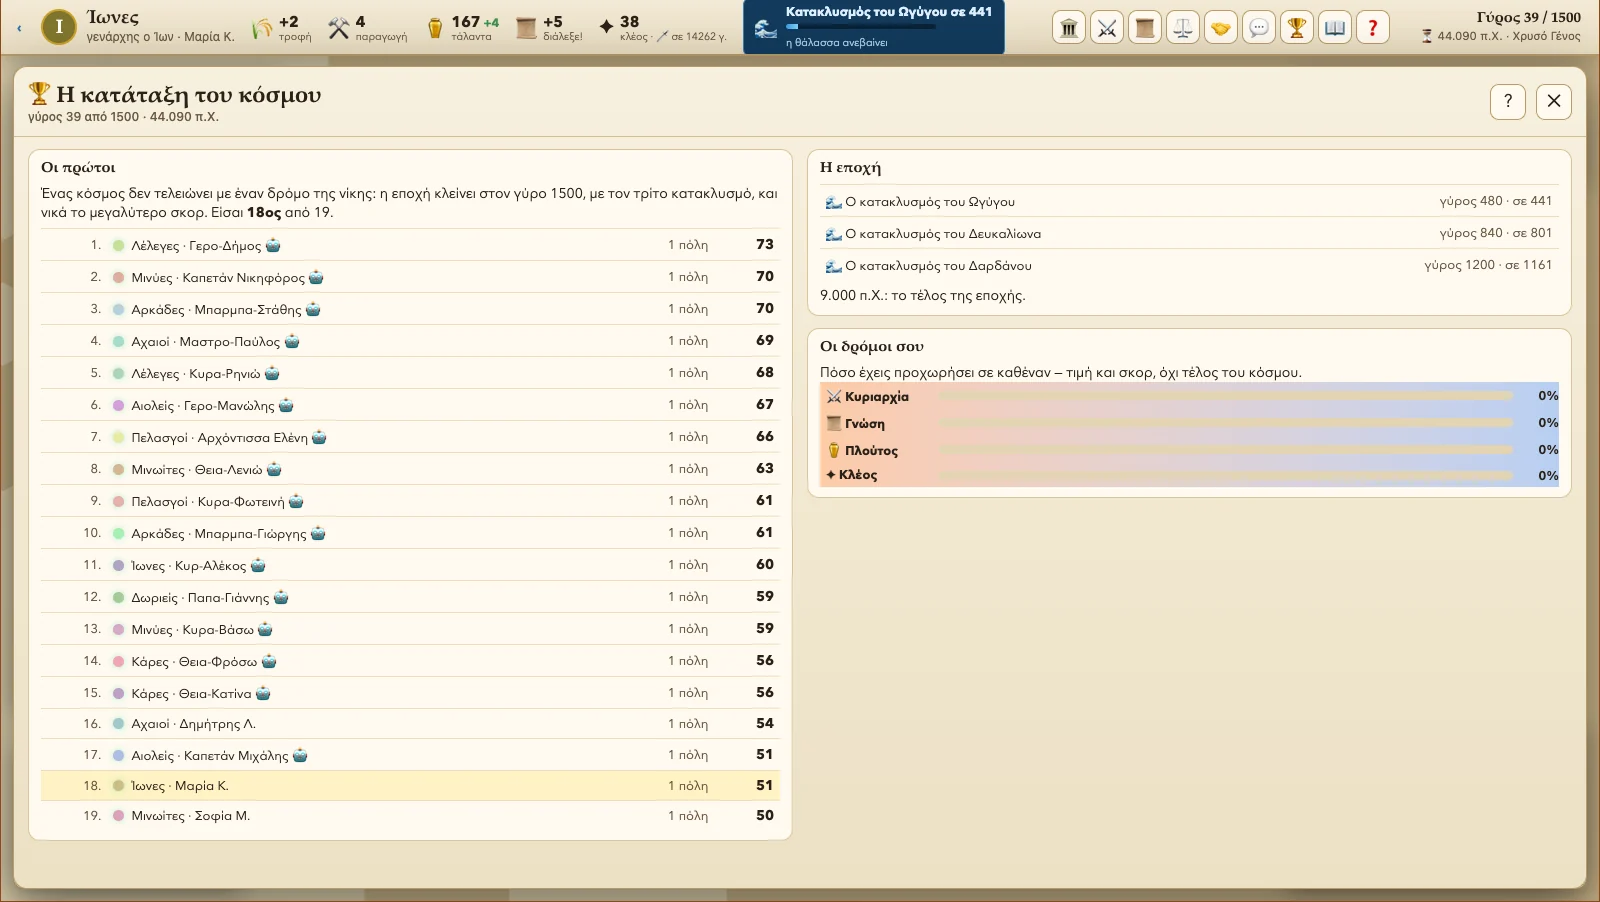This screenshot has height=902, width=1600.
Task: Click the bot icon next to Μπαρμπα-Στάθης
Action: [313, 309]
